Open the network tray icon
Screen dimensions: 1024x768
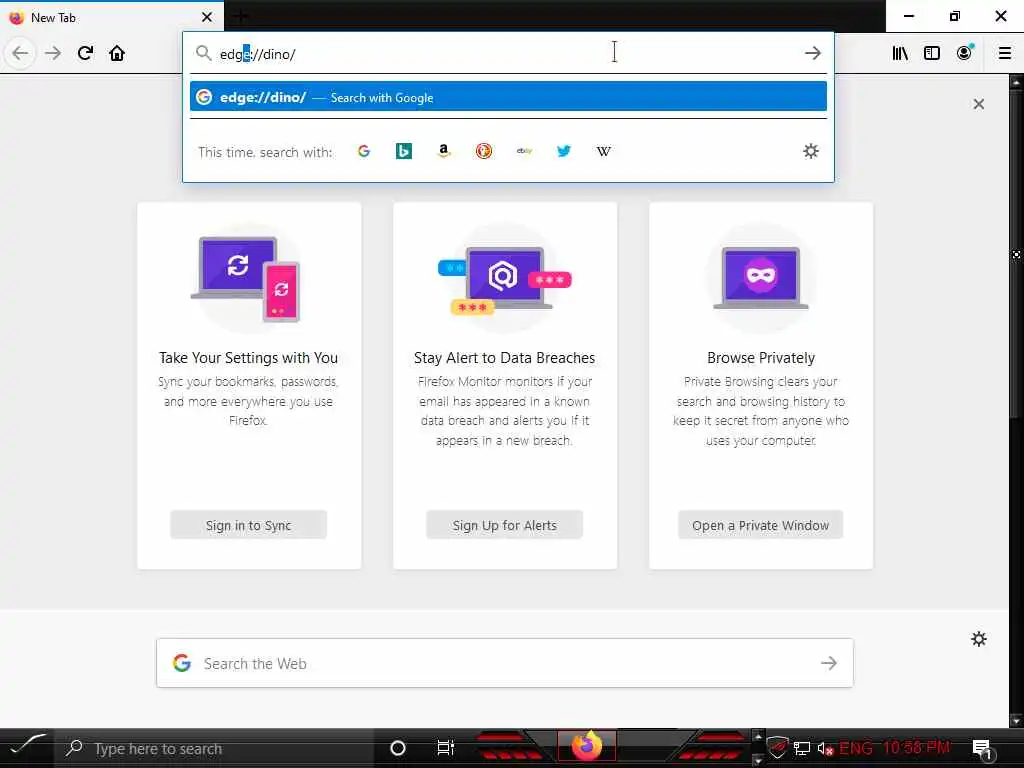coord(802,748)
